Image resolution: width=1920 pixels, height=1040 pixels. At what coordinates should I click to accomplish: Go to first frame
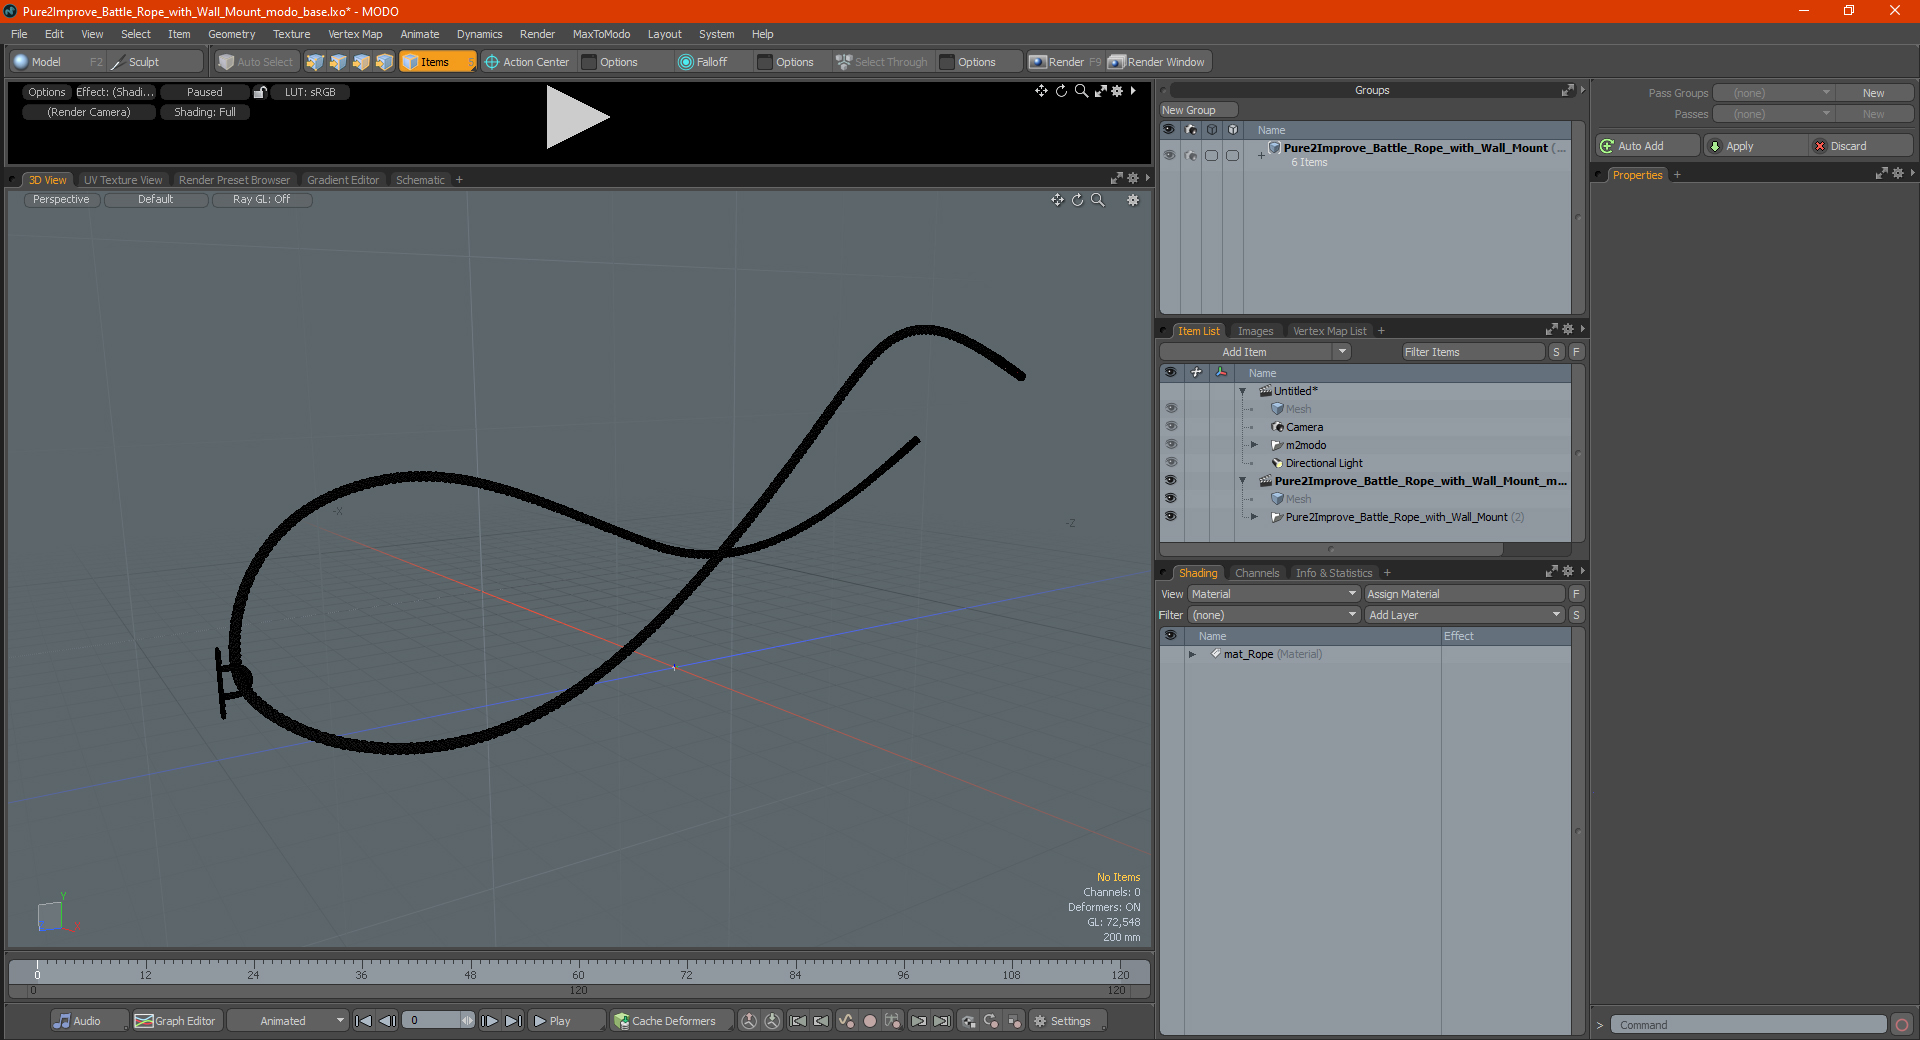363,1021
